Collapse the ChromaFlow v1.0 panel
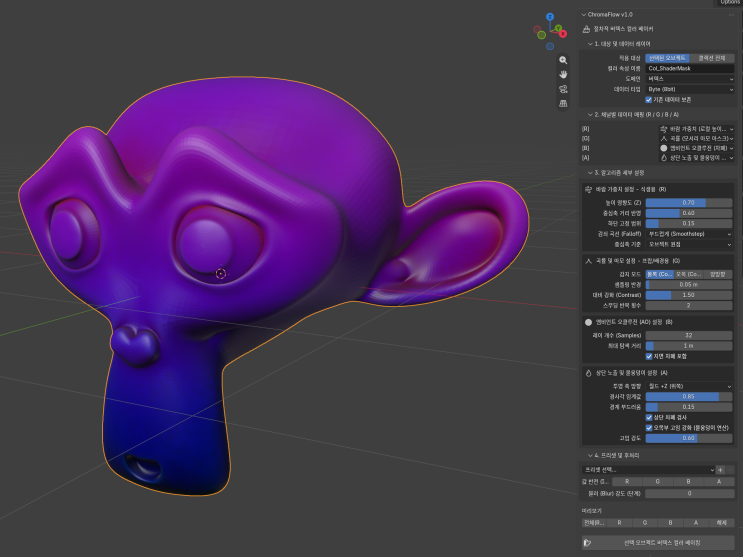 point(584,15)
